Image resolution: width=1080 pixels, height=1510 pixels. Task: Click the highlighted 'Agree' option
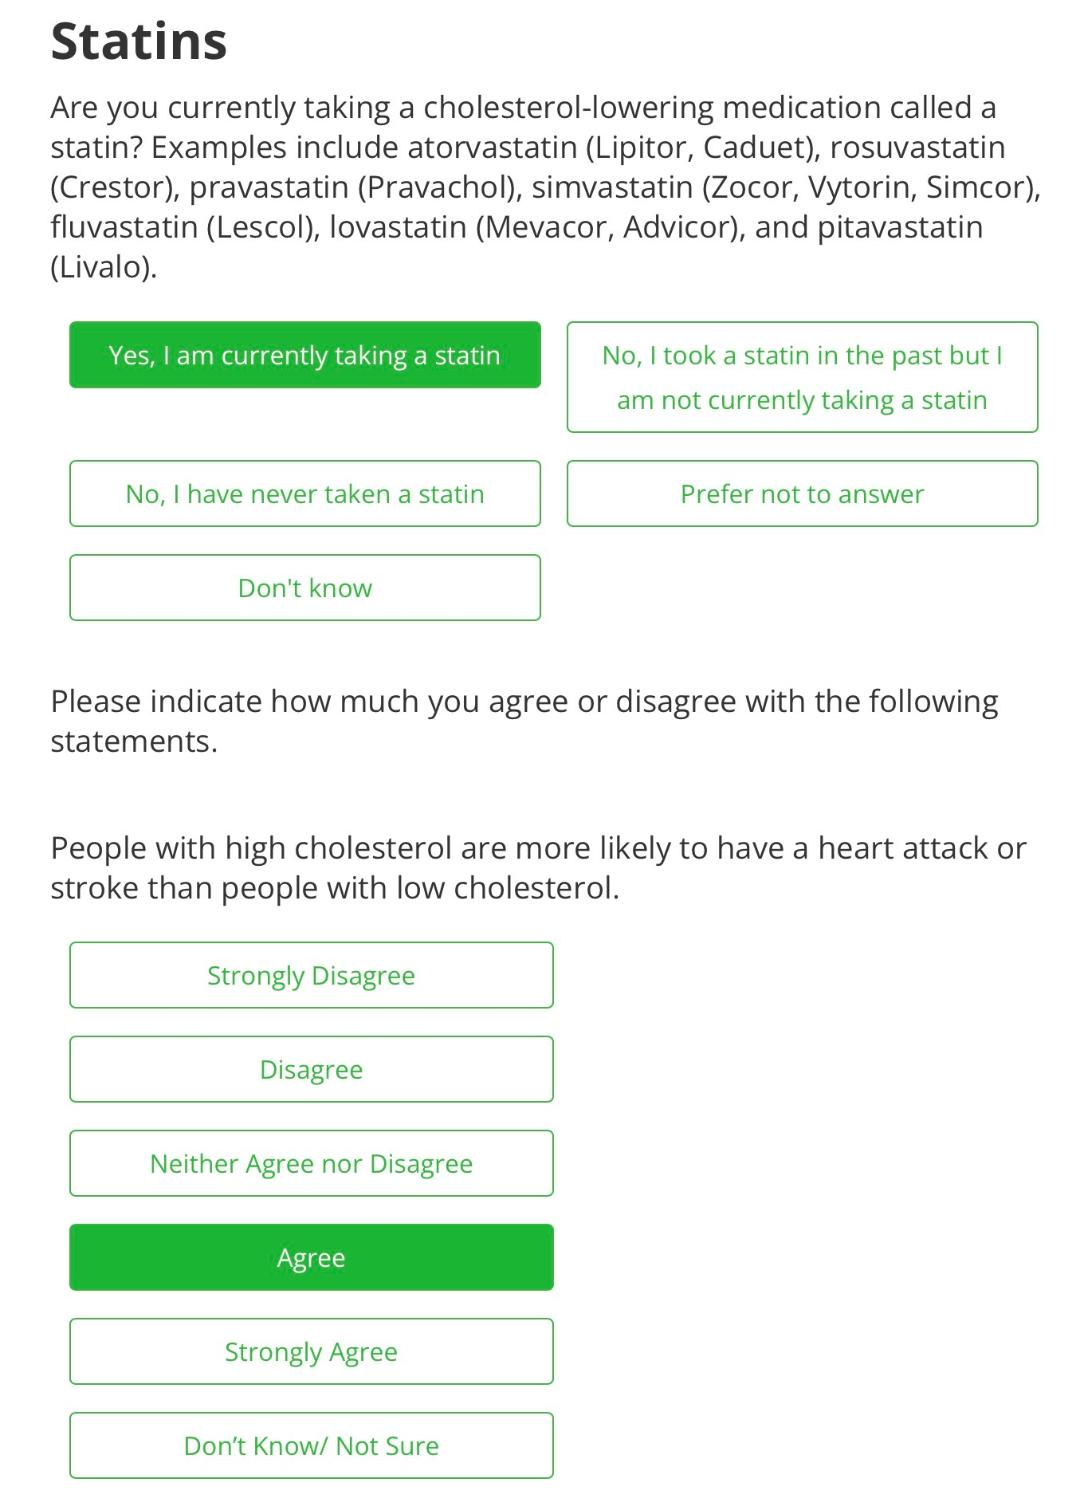point(311,1257)
